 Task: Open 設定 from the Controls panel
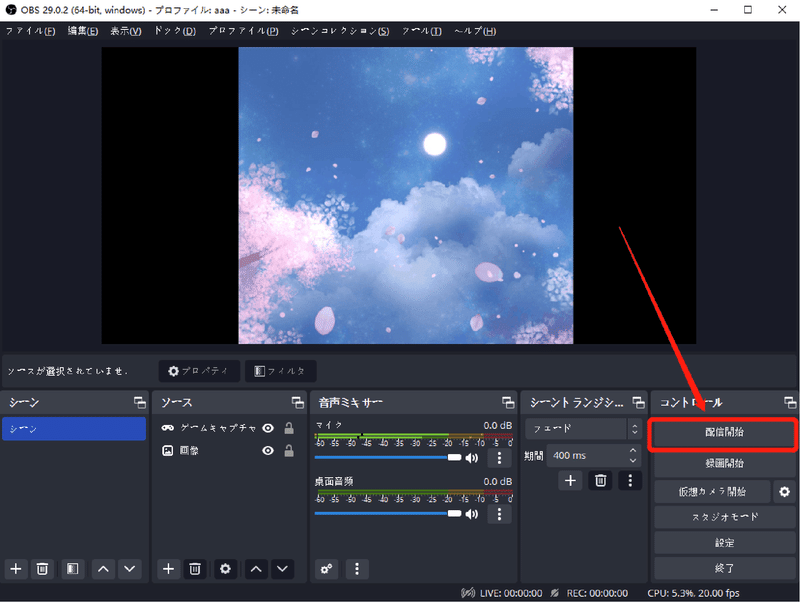click(724, 543)
